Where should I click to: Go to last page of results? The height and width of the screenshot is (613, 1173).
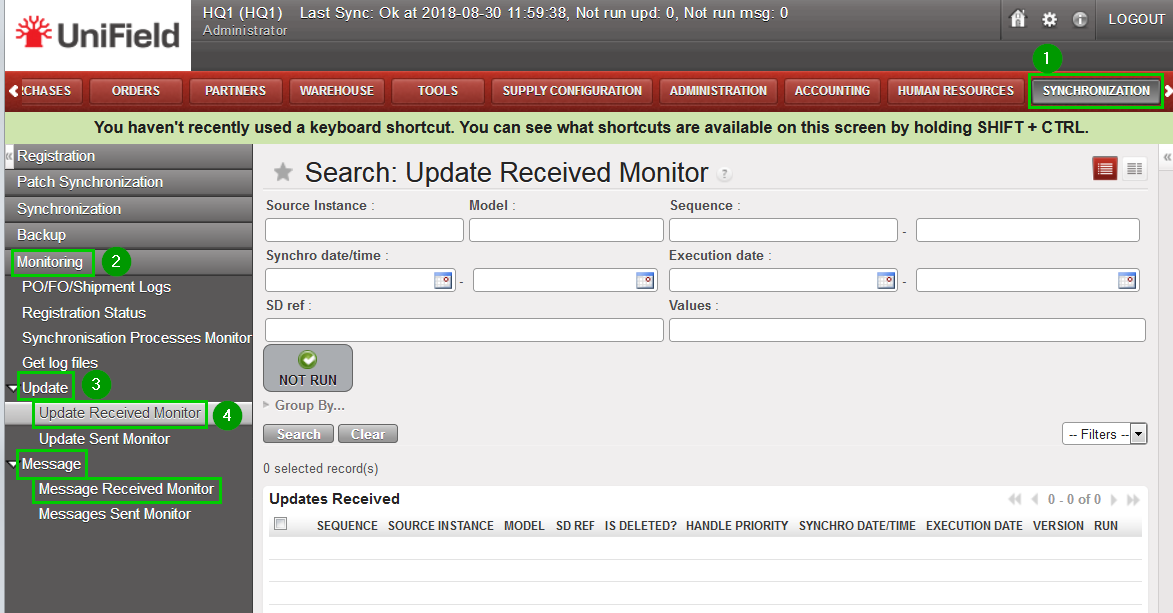[x=1133, y=499]
